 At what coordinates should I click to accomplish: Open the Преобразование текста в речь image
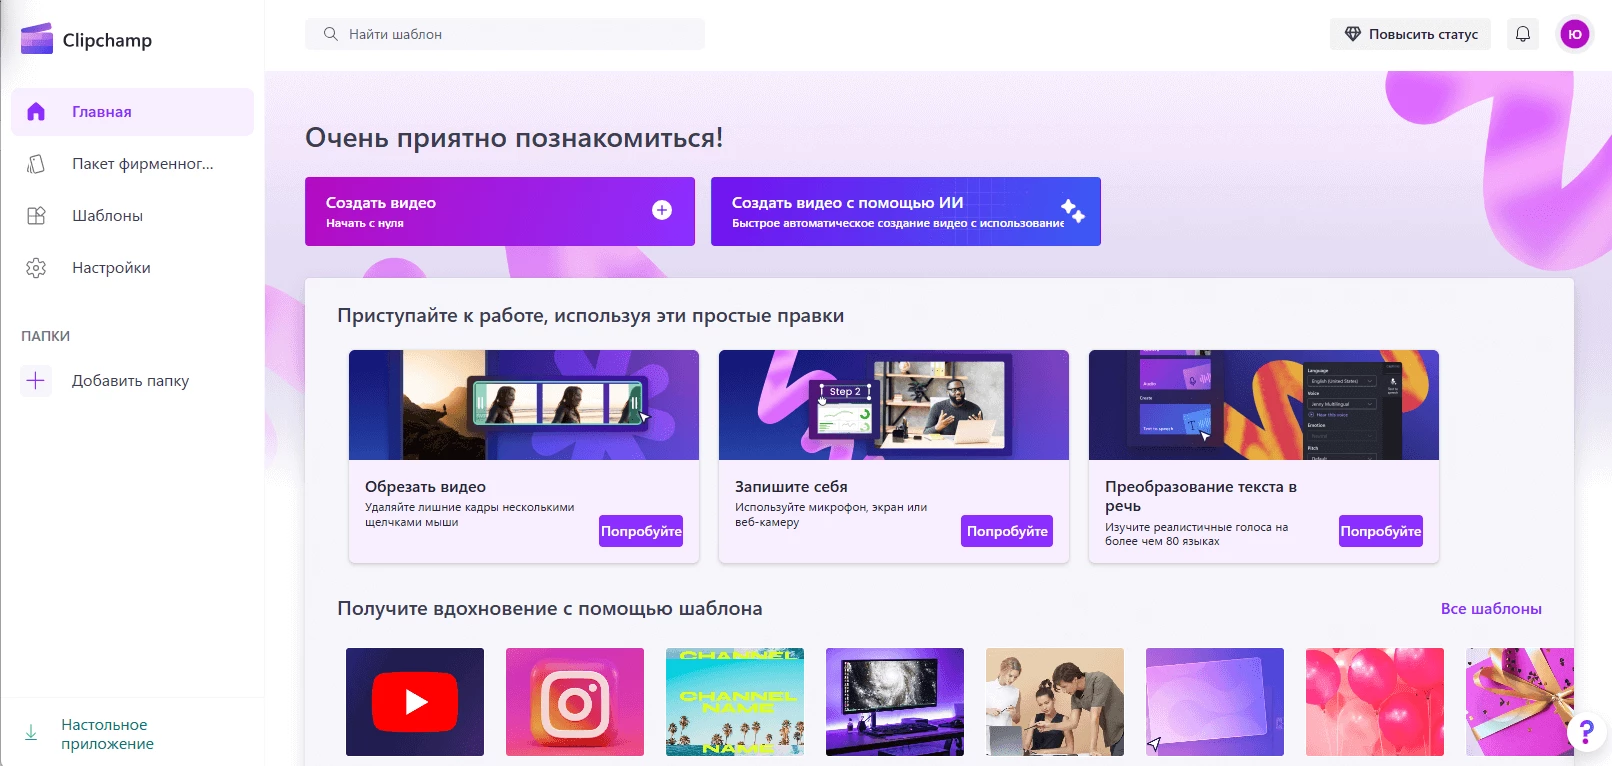coord(1264,405)
